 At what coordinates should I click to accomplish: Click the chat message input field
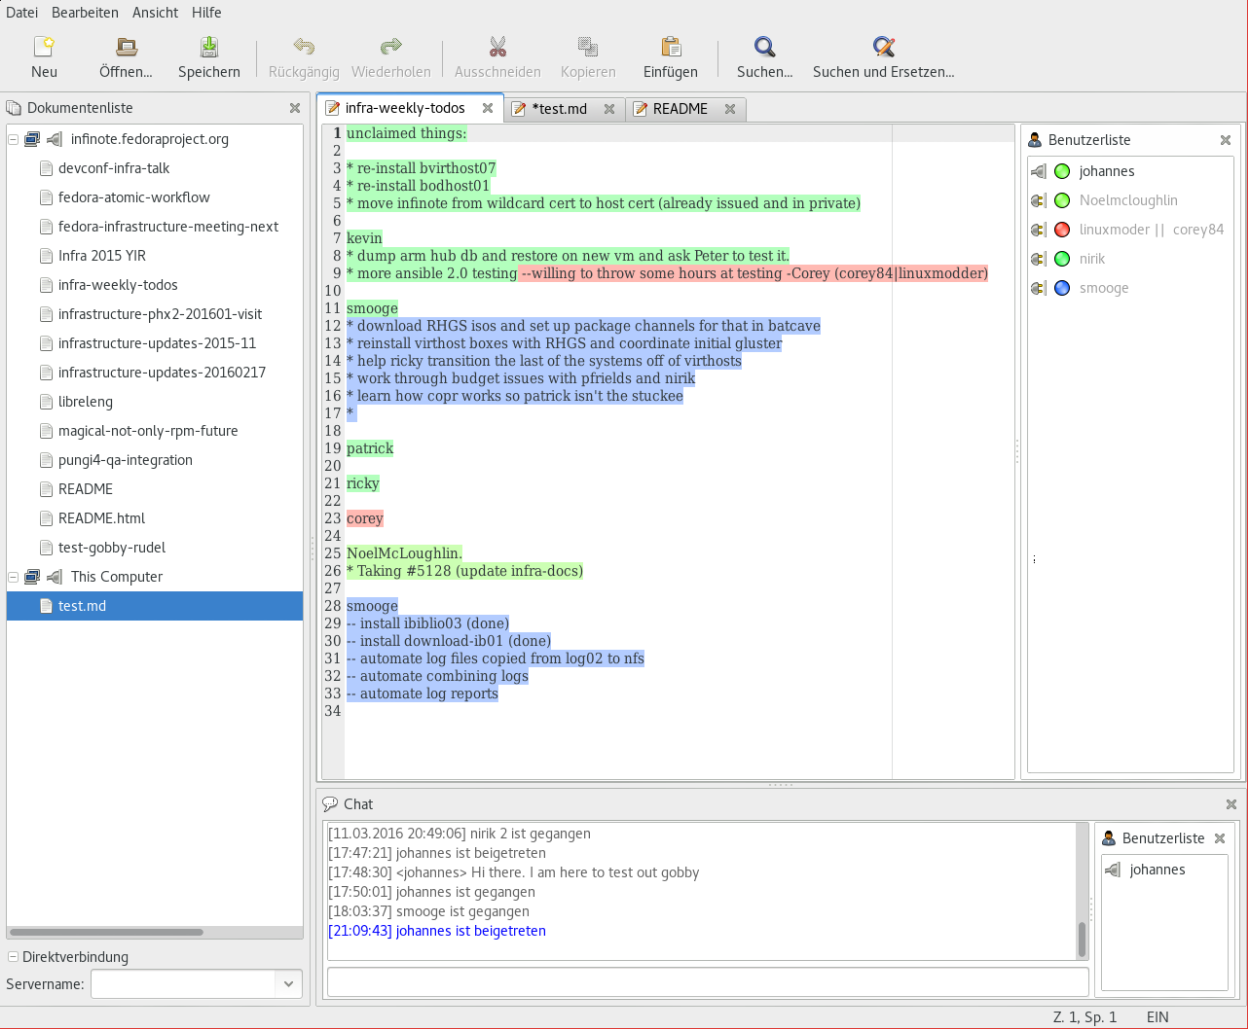[x=707, y=982]
